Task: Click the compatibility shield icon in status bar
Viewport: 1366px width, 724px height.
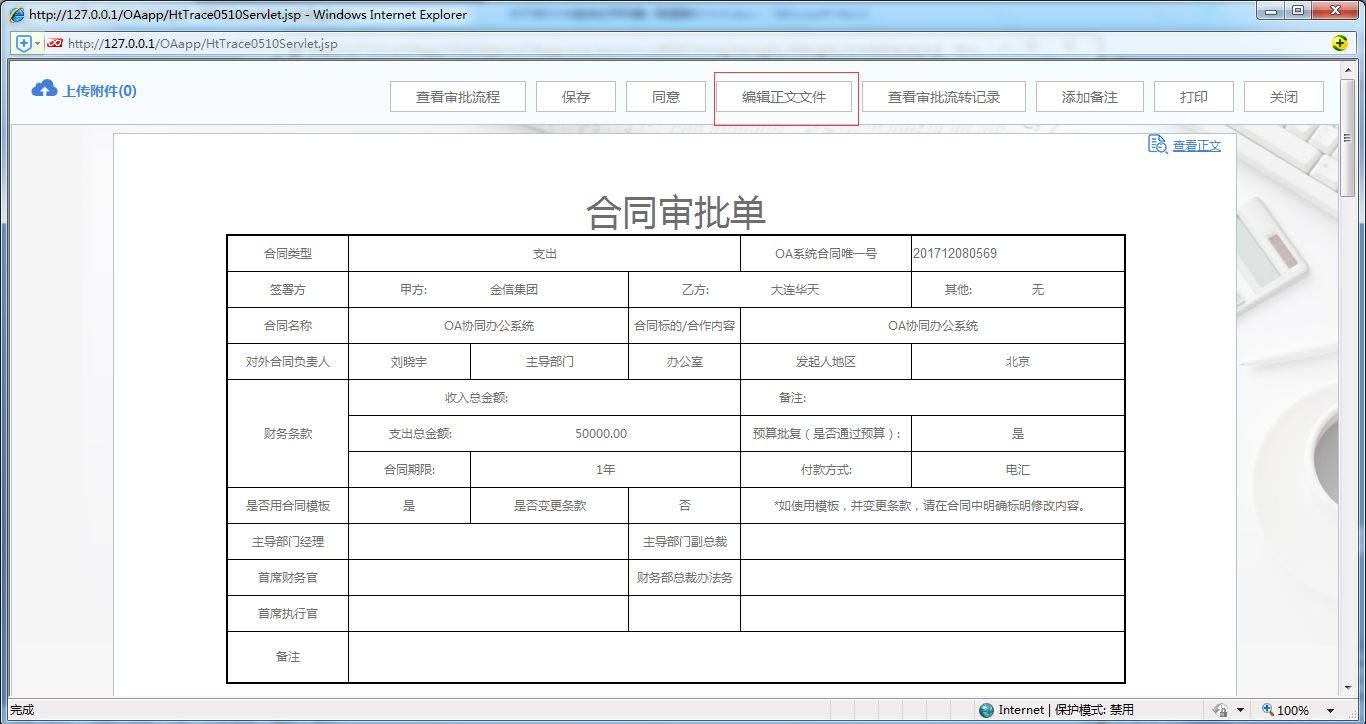Action: pos(1221,710)
